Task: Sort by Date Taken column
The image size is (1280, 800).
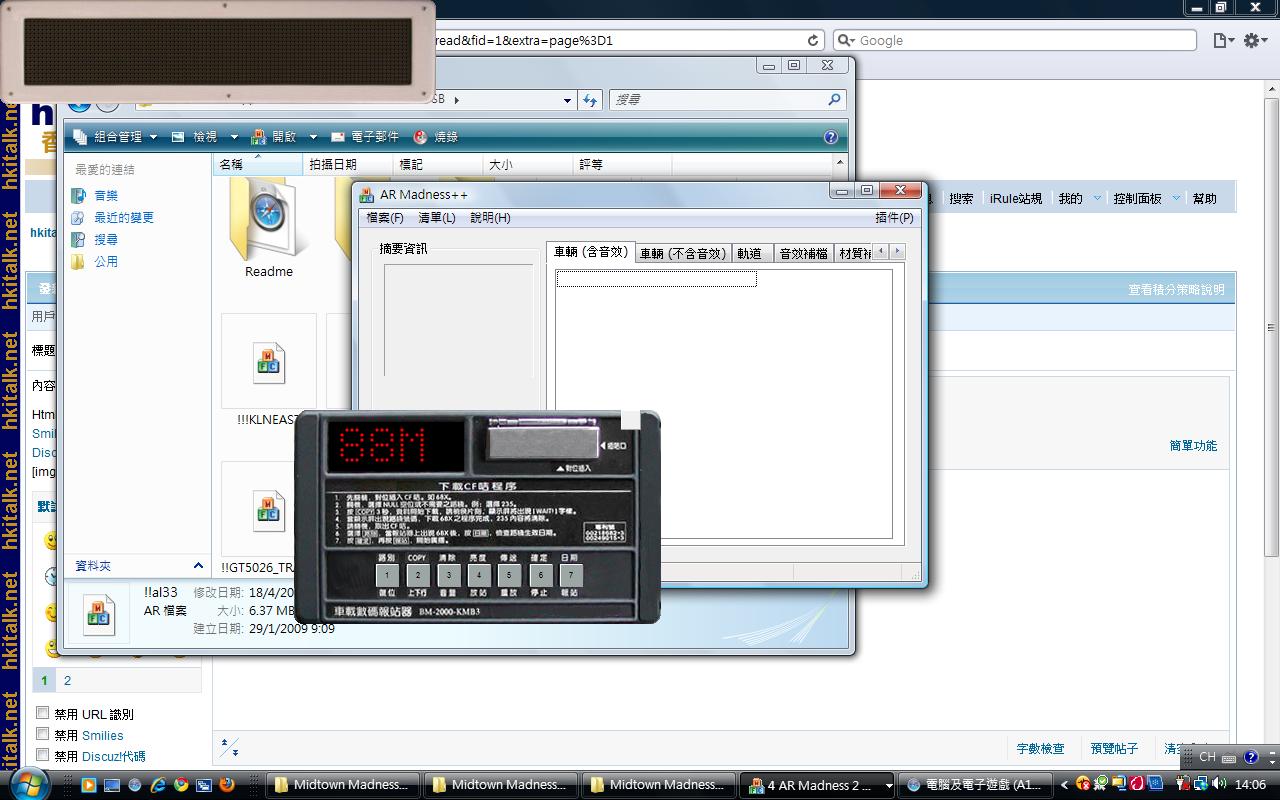Action: click(x=347, y=164)
